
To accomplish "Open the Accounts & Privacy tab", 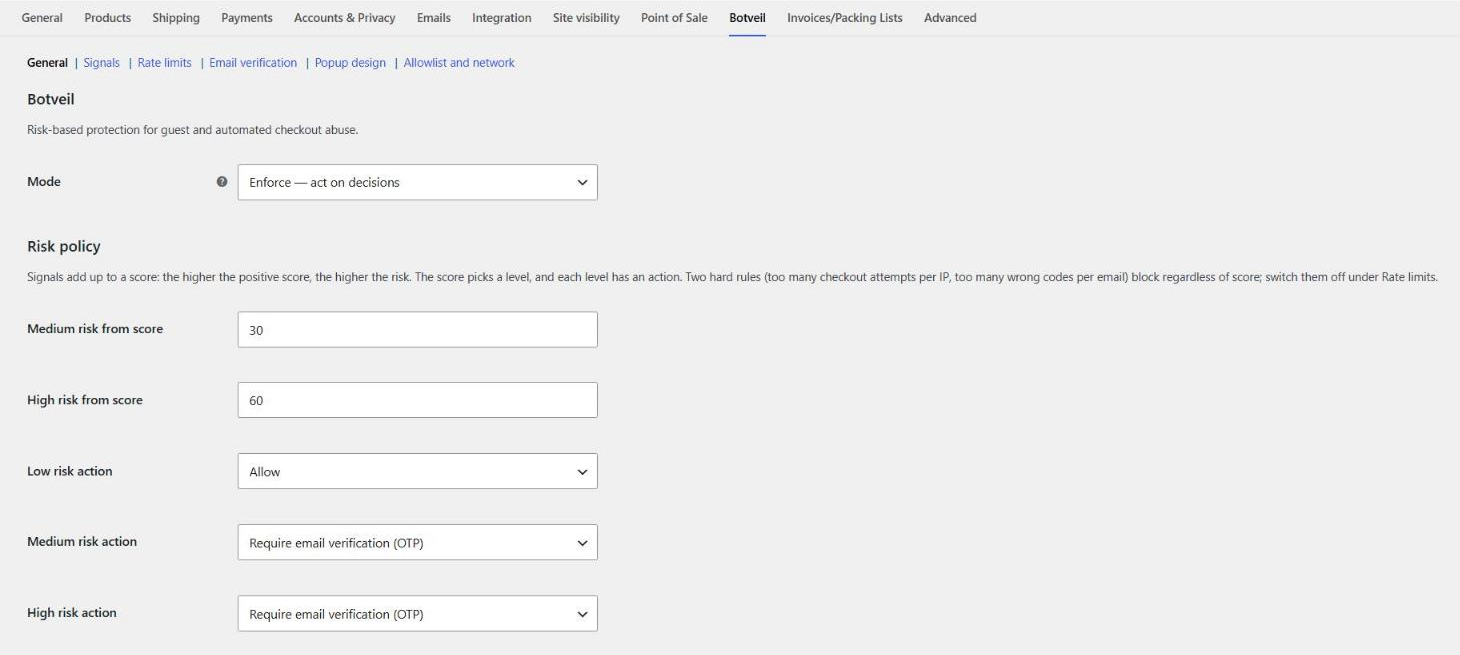I will [345, 18].
